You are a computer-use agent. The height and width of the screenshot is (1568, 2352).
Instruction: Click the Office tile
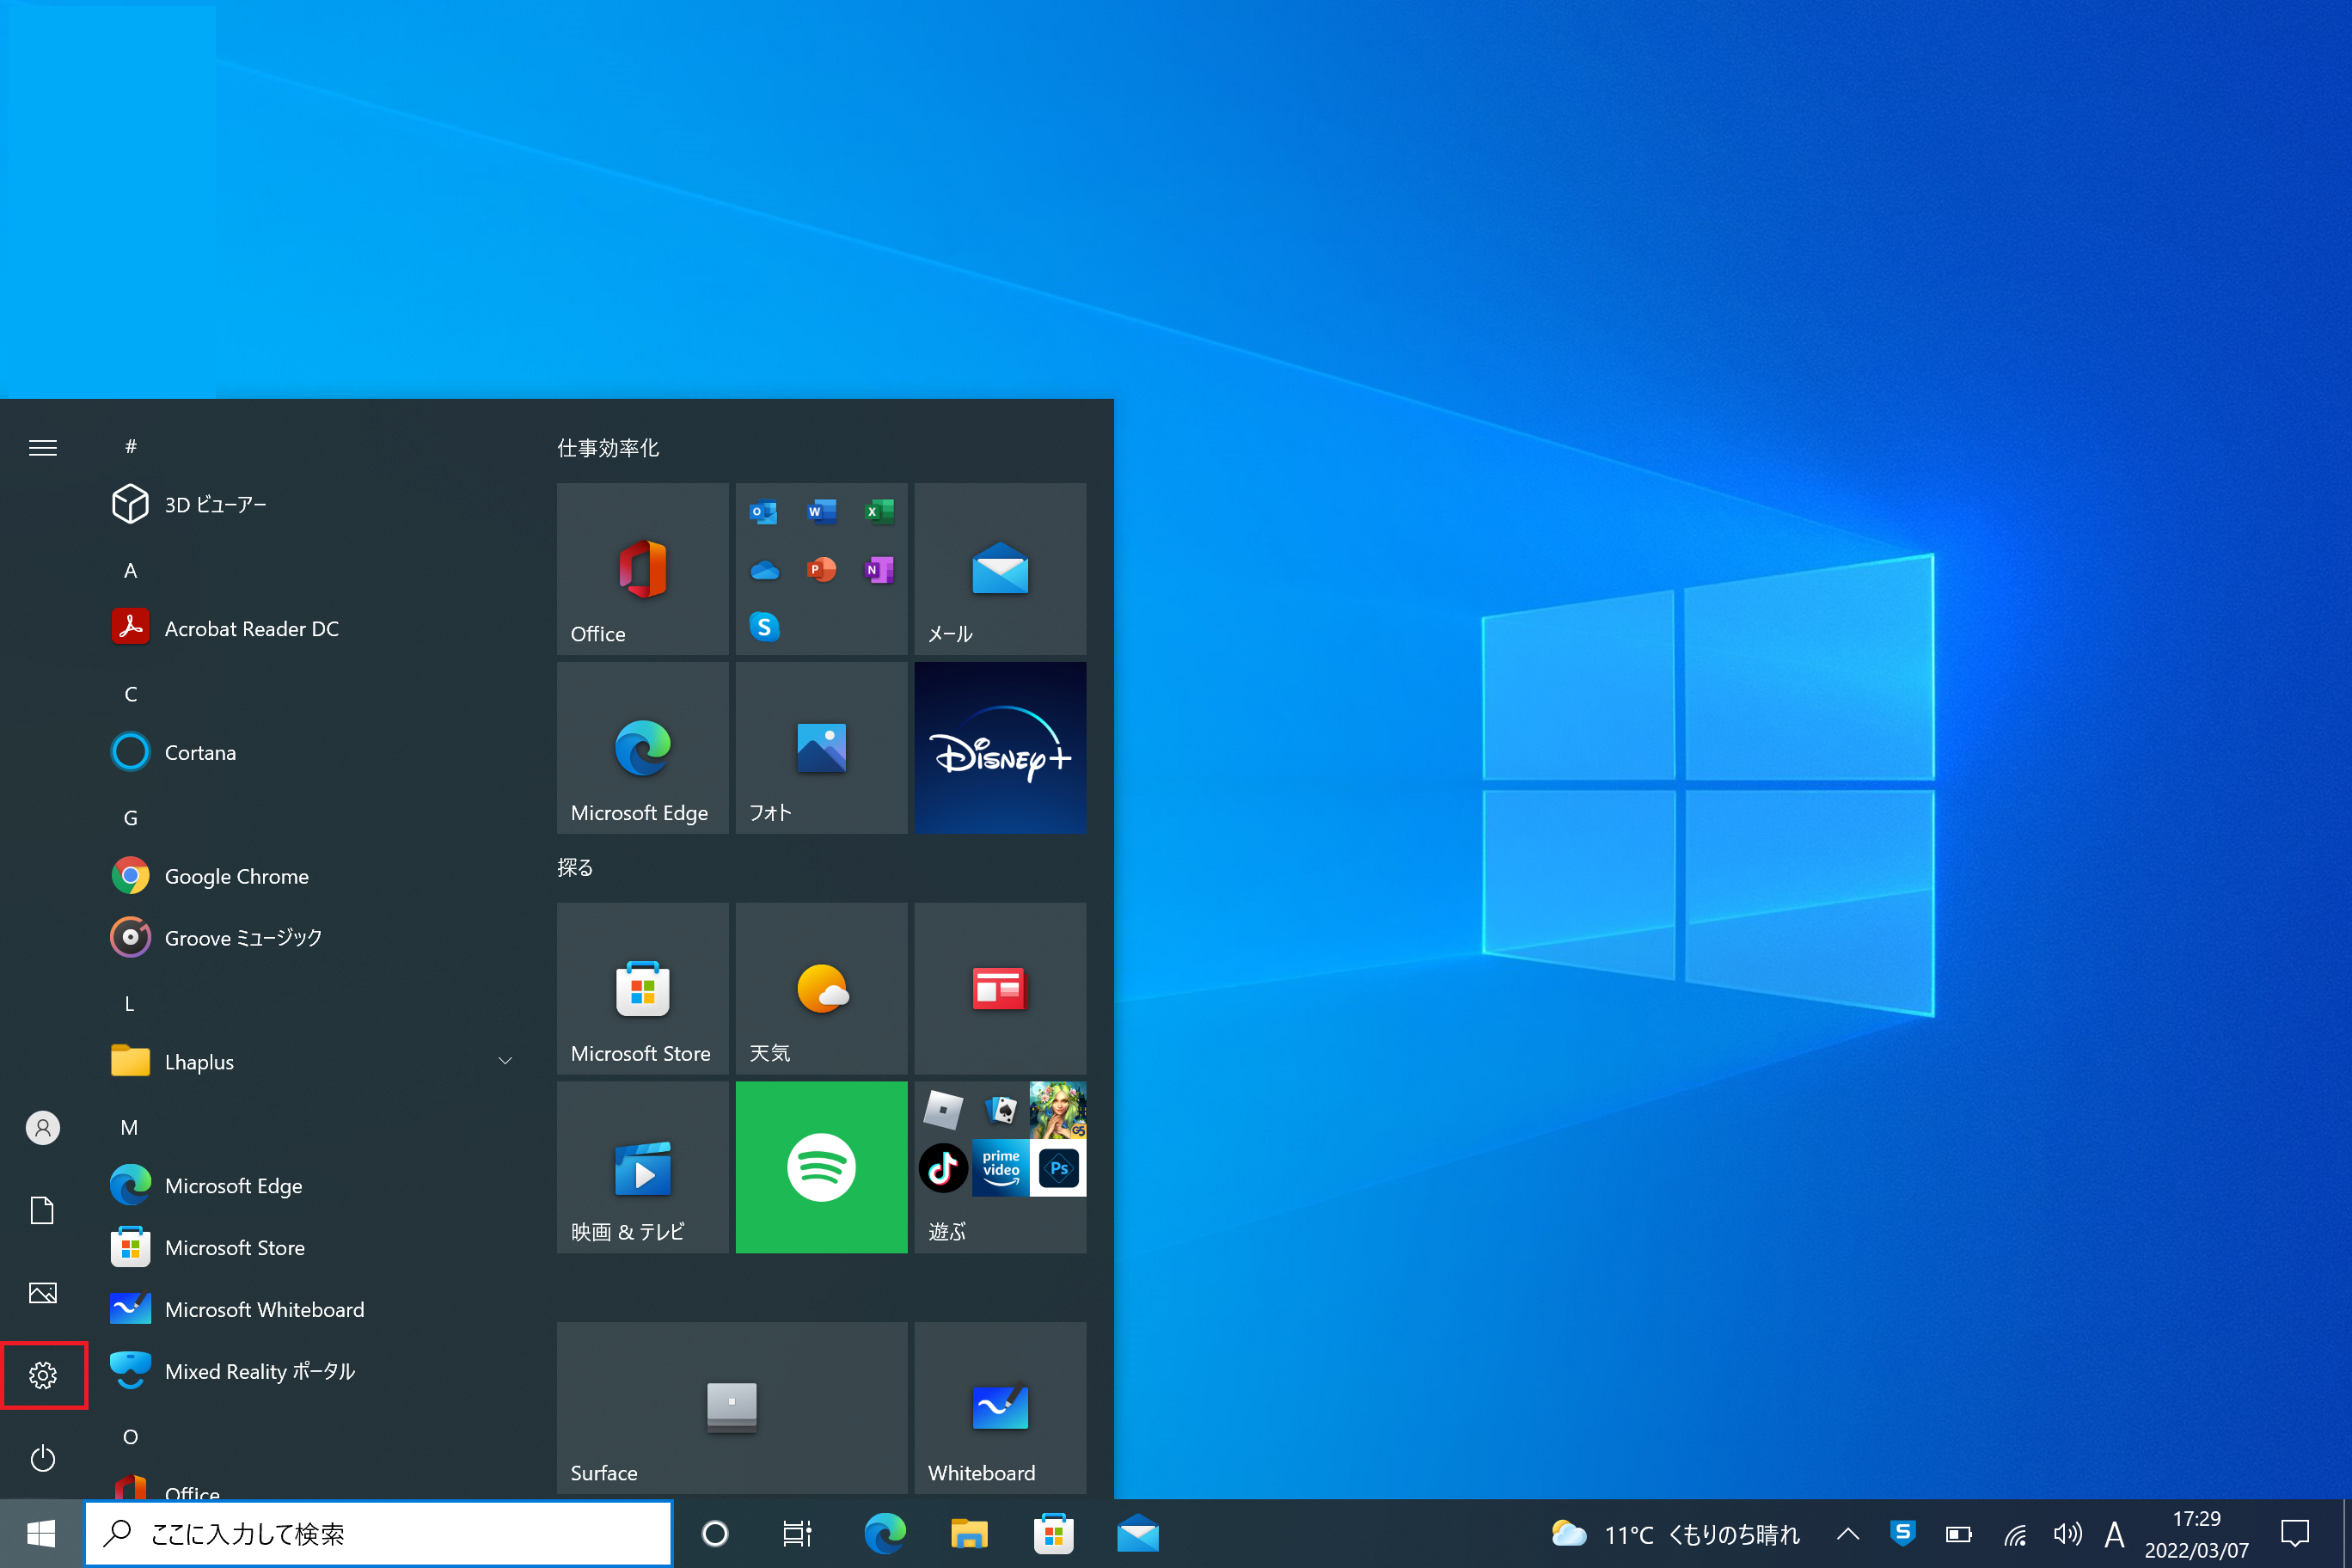(643, 569)
